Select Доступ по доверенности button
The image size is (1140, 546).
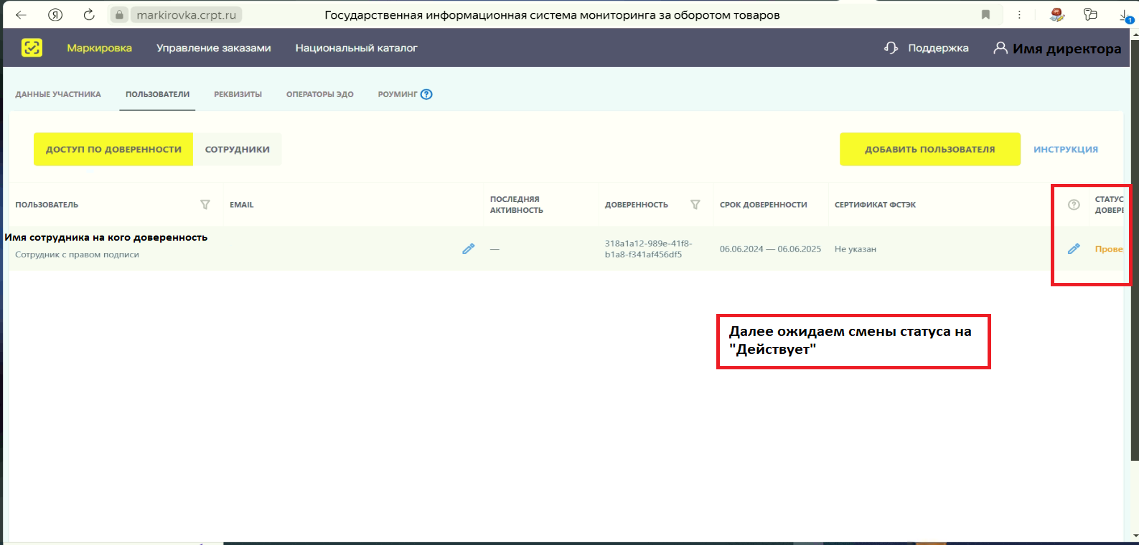tap(113, 149)
